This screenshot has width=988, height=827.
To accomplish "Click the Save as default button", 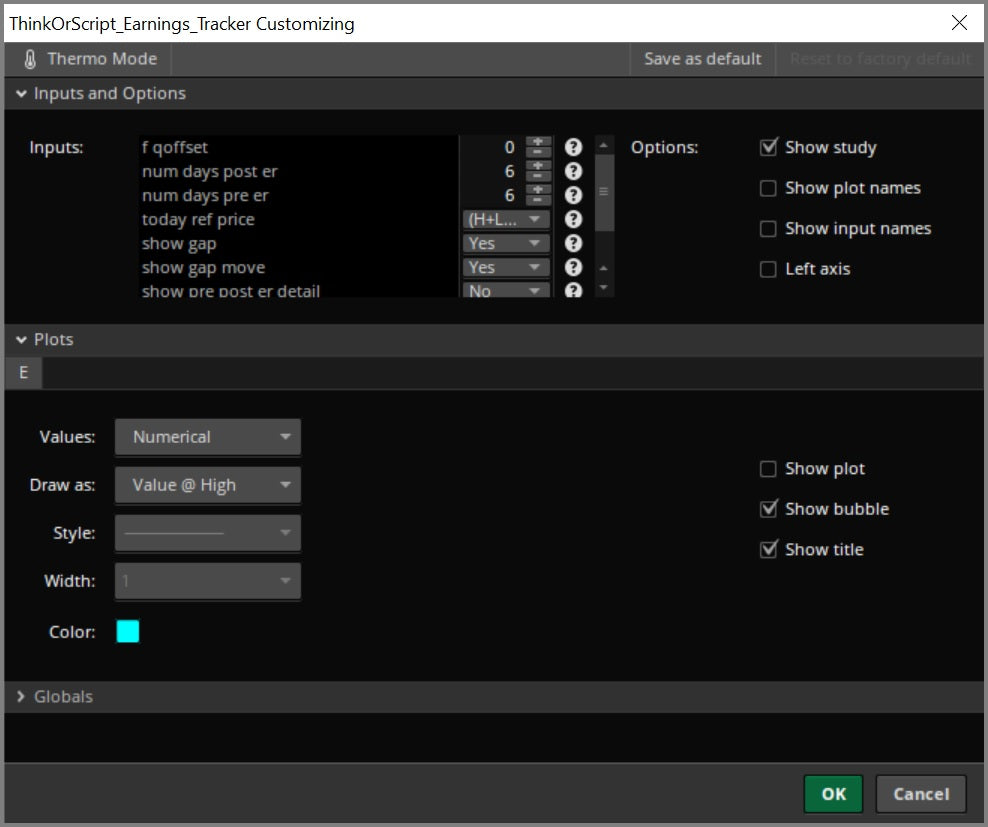I will pos(702,58).
